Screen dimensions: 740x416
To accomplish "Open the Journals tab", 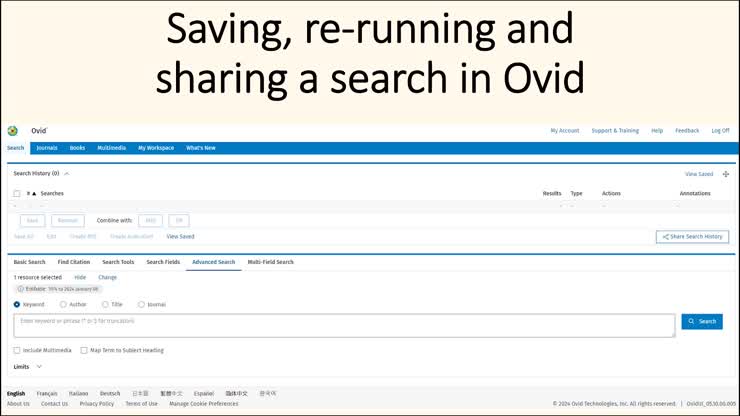I will (x=47, y=148).
